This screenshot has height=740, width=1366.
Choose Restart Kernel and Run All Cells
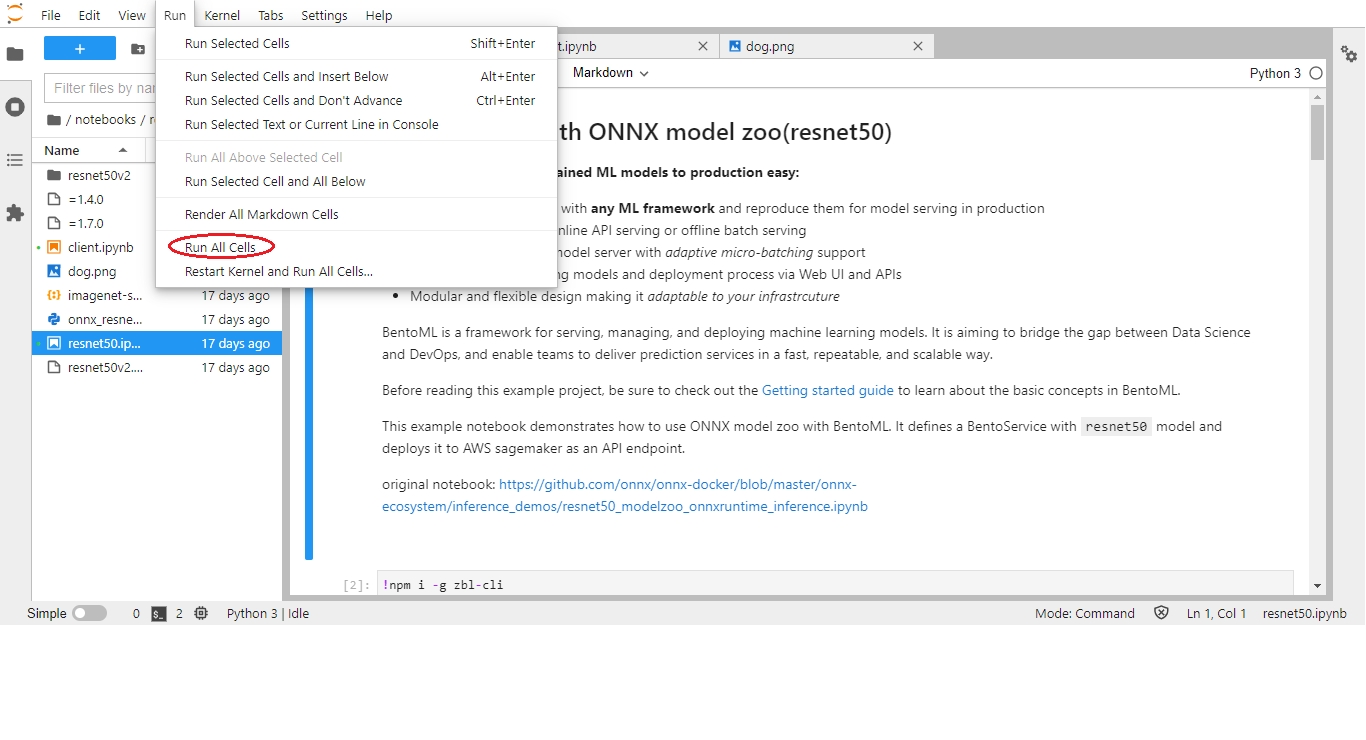tap(278, 271)
